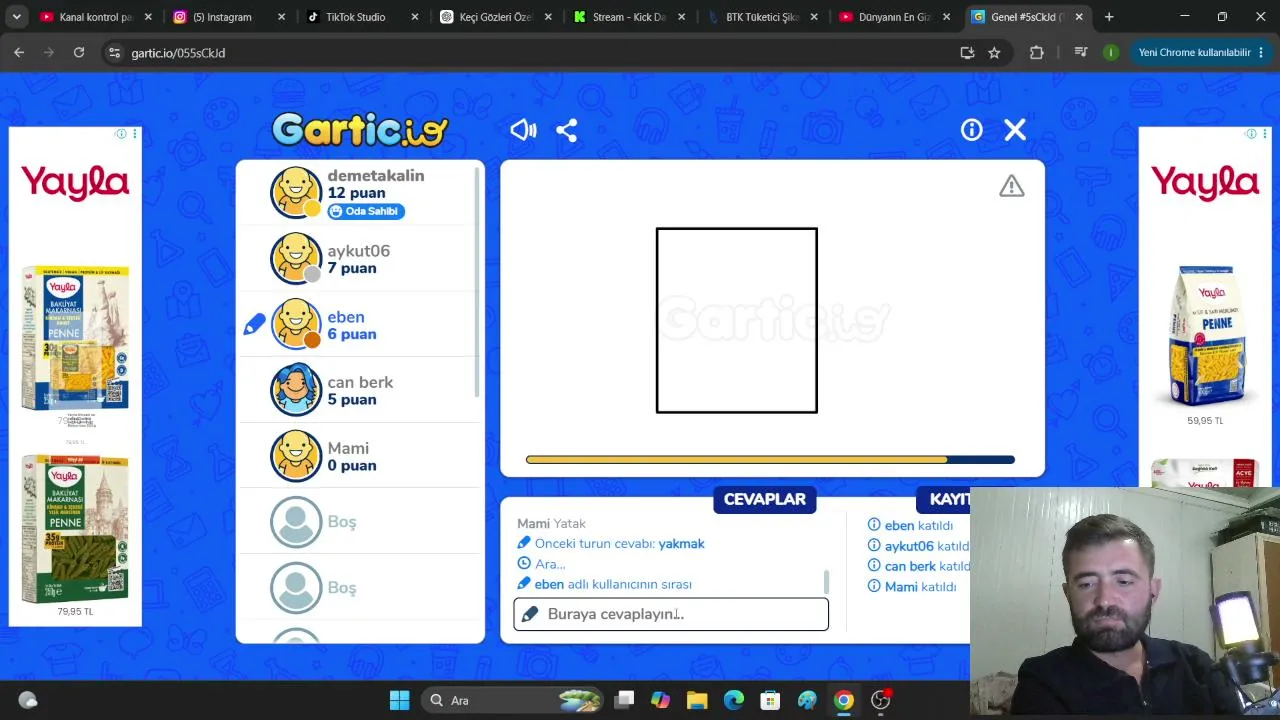This screenshot has width=1280, height=720.
Task: Click the gartic.io address bar
Action: pyautogui.click(x=540, y=53)
